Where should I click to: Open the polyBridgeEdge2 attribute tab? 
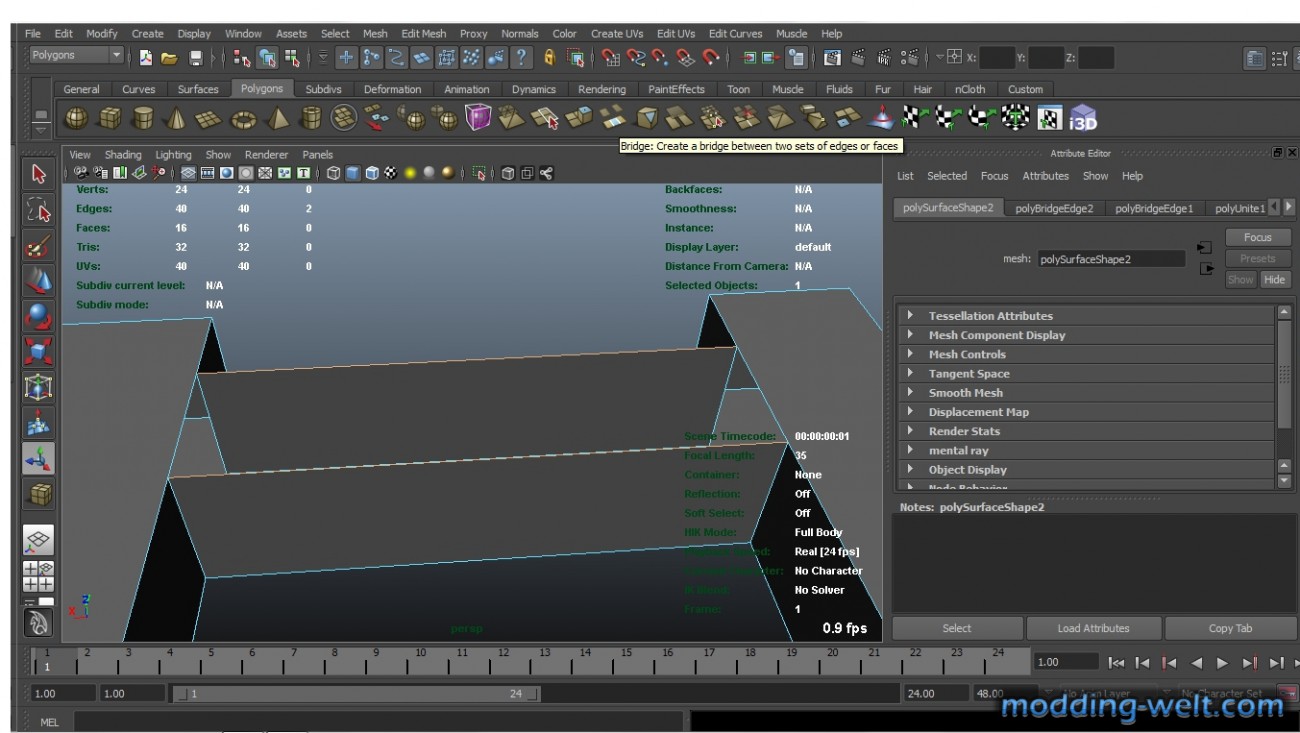click(x=1054, y=209)
